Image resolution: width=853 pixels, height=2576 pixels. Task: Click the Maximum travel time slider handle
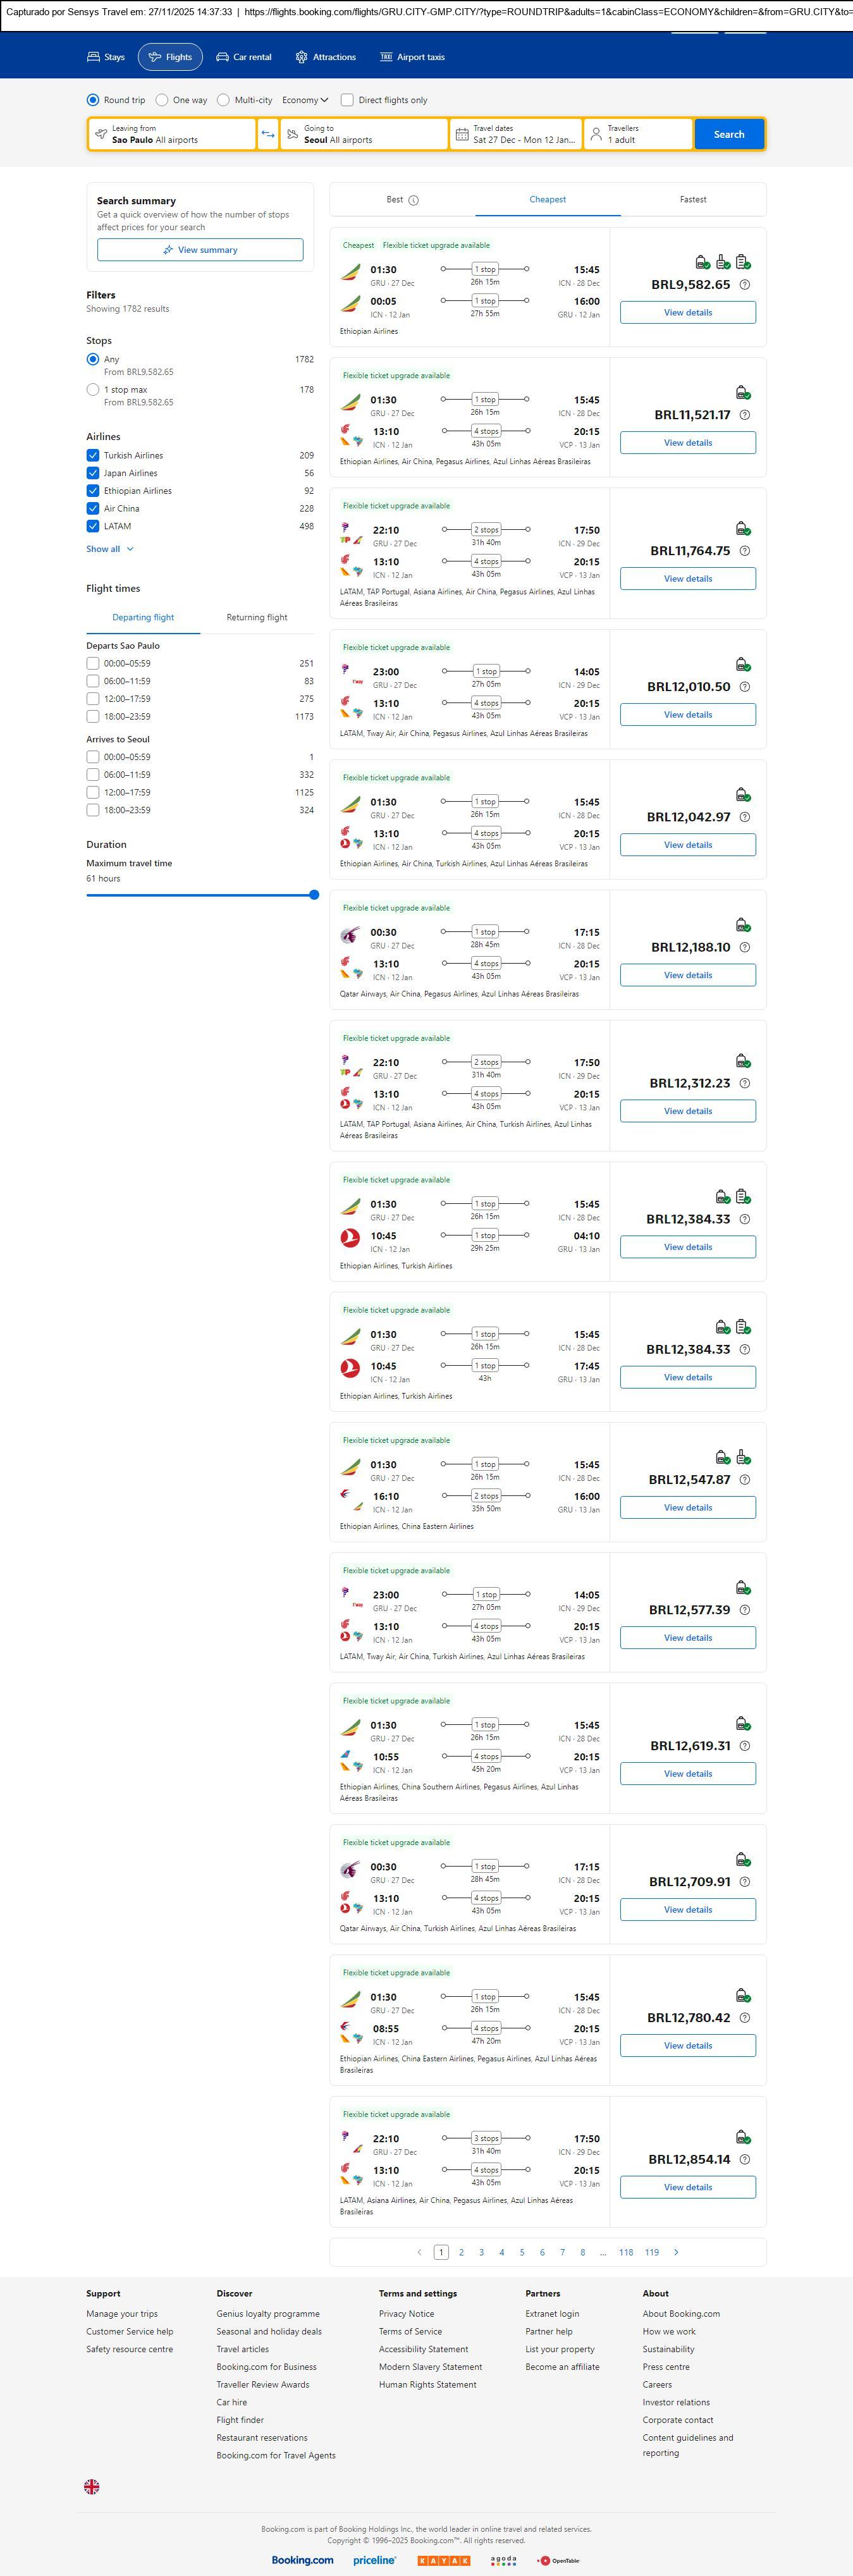(314, 895)
